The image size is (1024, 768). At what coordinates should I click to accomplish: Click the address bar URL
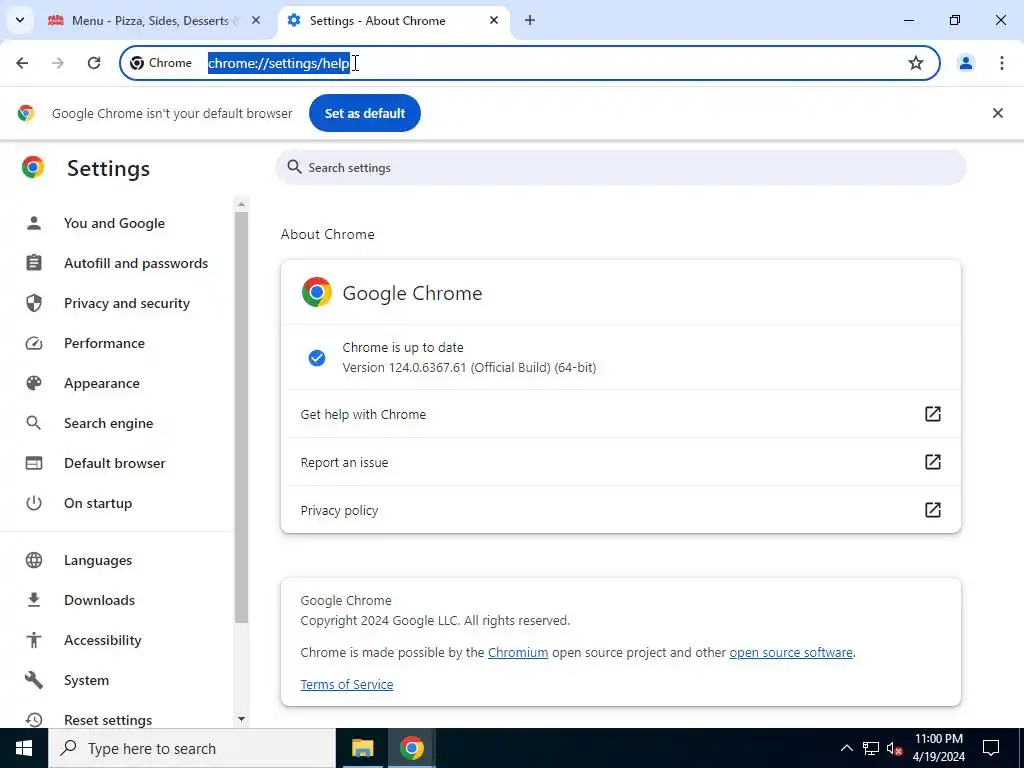point(279,63)
